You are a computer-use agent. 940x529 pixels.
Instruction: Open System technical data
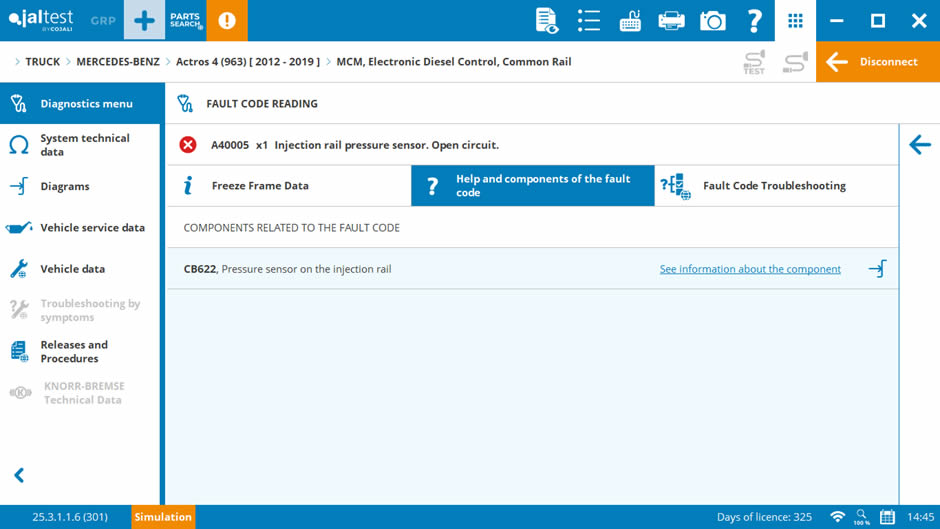tap(80, 145)
